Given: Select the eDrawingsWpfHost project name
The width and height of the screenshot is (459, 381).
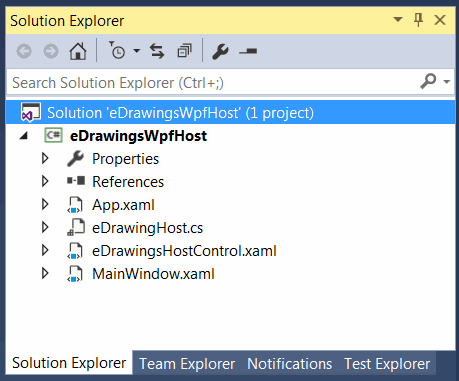Looking at the screenshot, I should 138,136.
